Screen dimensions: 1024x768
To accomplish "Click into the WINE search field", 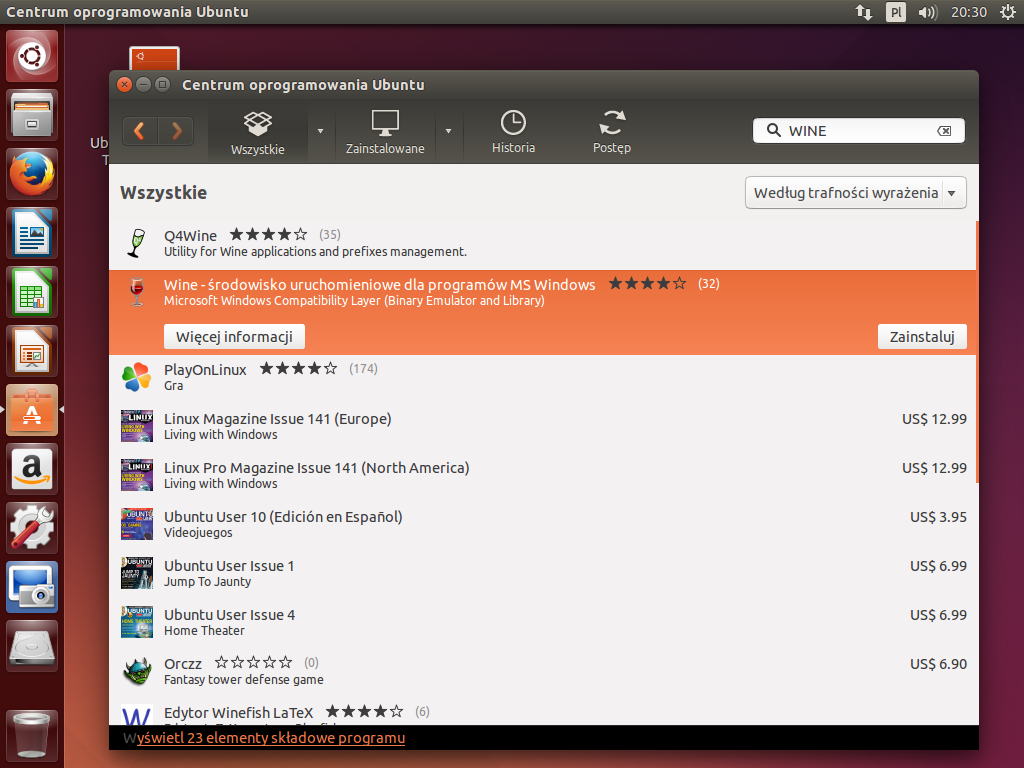I will pyautogui.click(x=855, y=131).
